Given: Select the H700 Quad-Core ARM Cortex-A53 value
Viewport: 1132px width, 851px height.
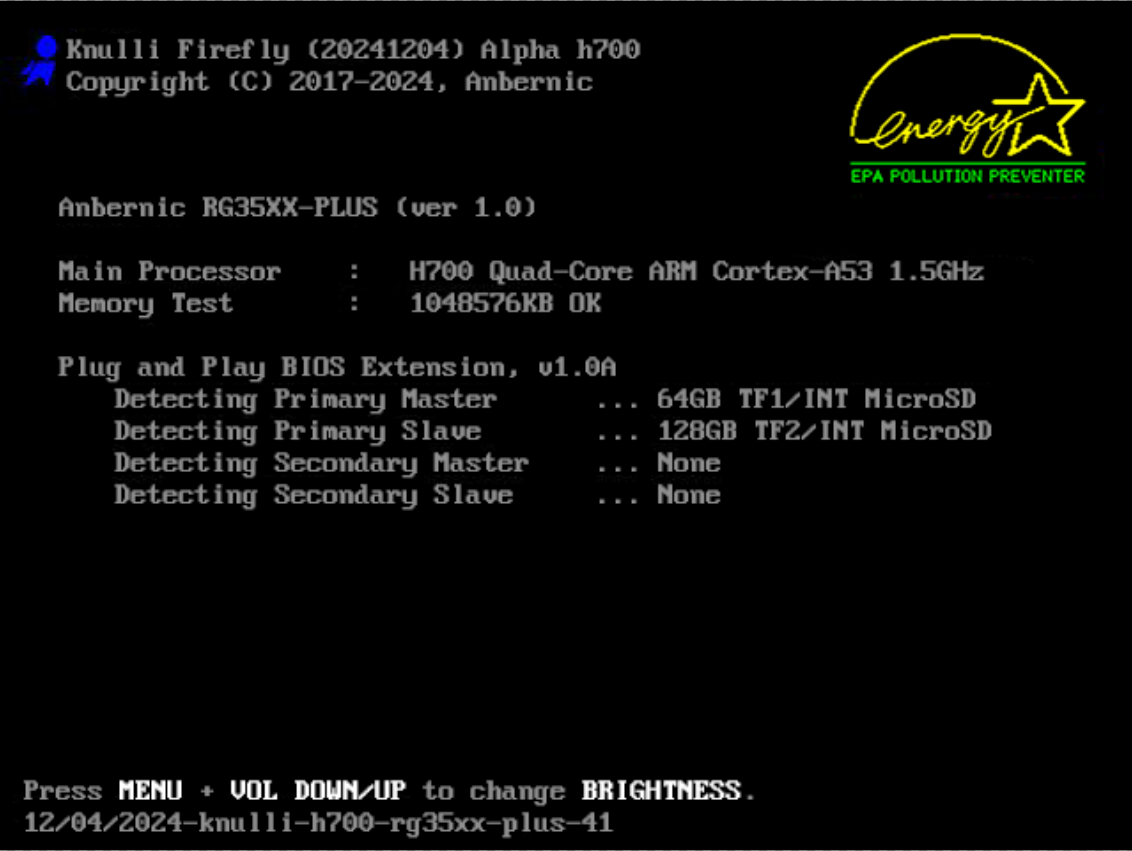Looking at the screenshot, I should [696, 271].
